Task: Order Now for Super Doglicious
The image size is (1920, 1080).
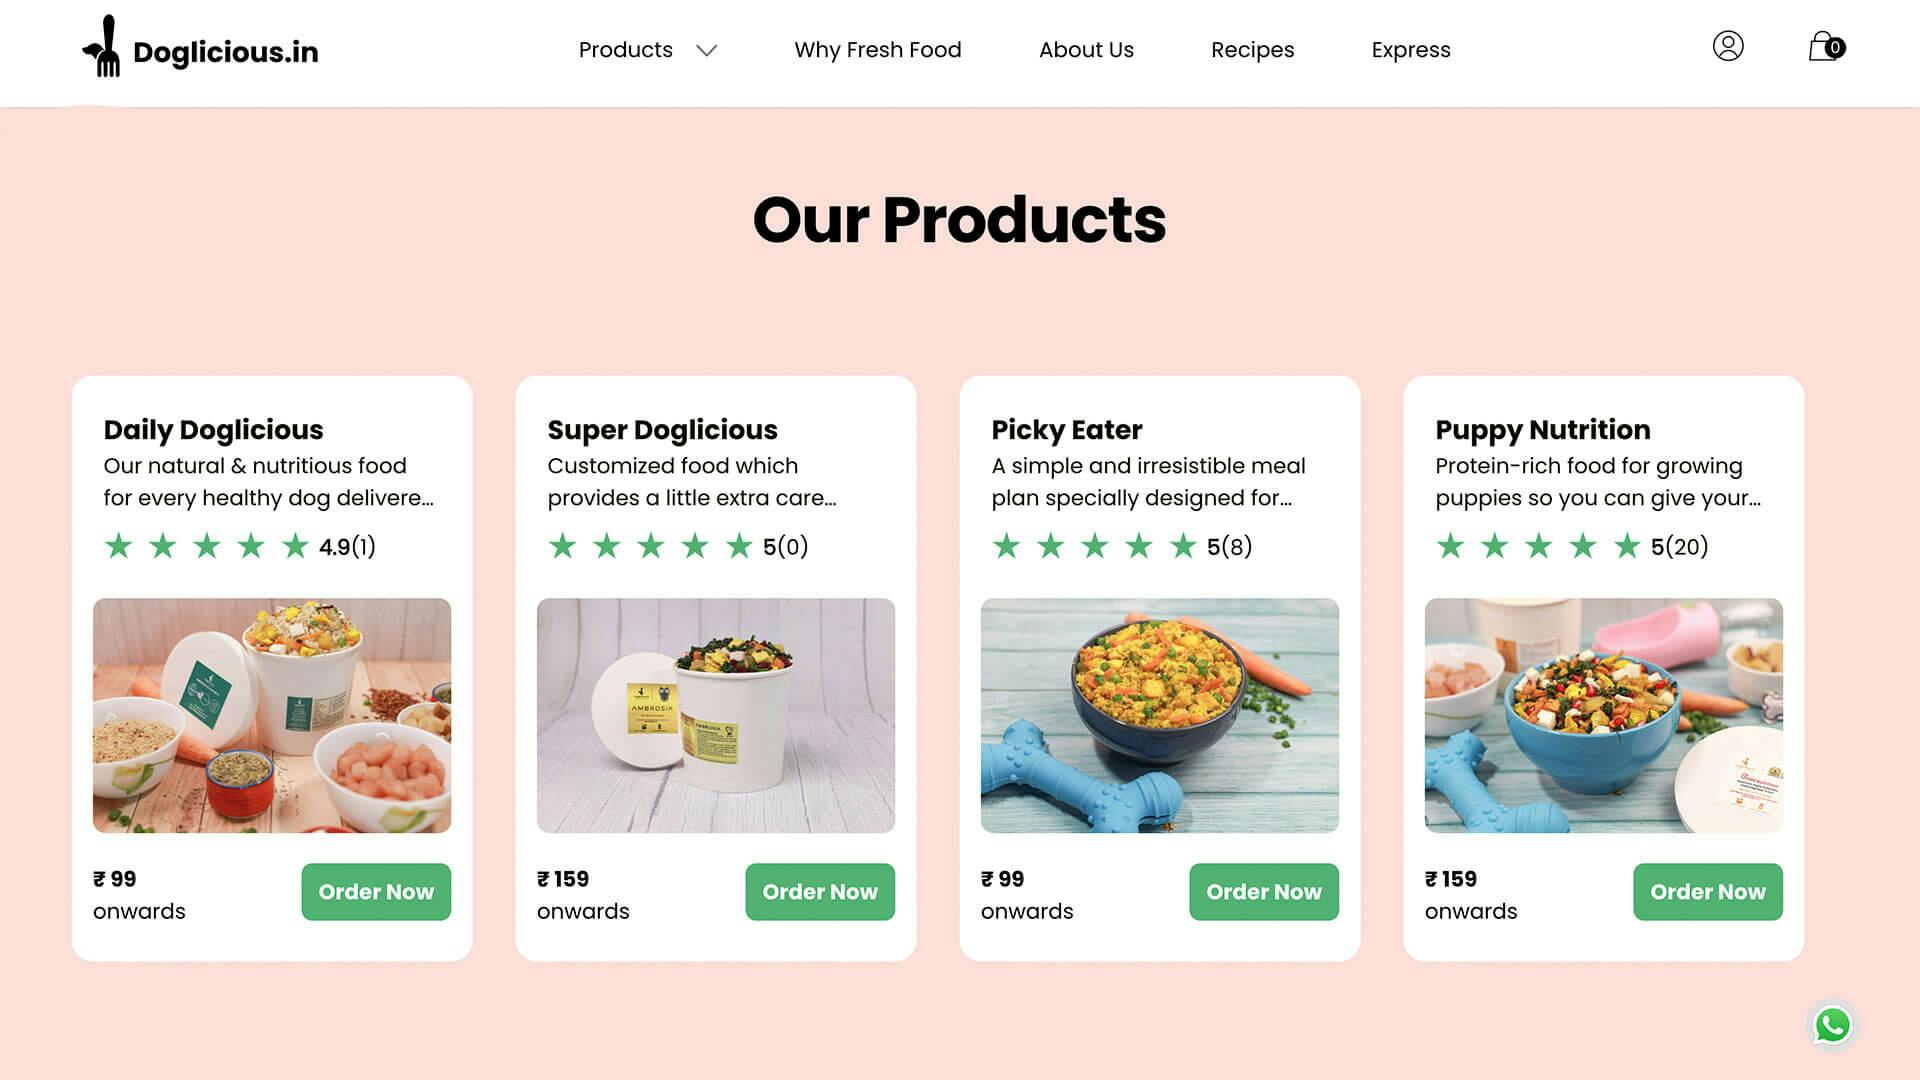Action: click(820, 891)
